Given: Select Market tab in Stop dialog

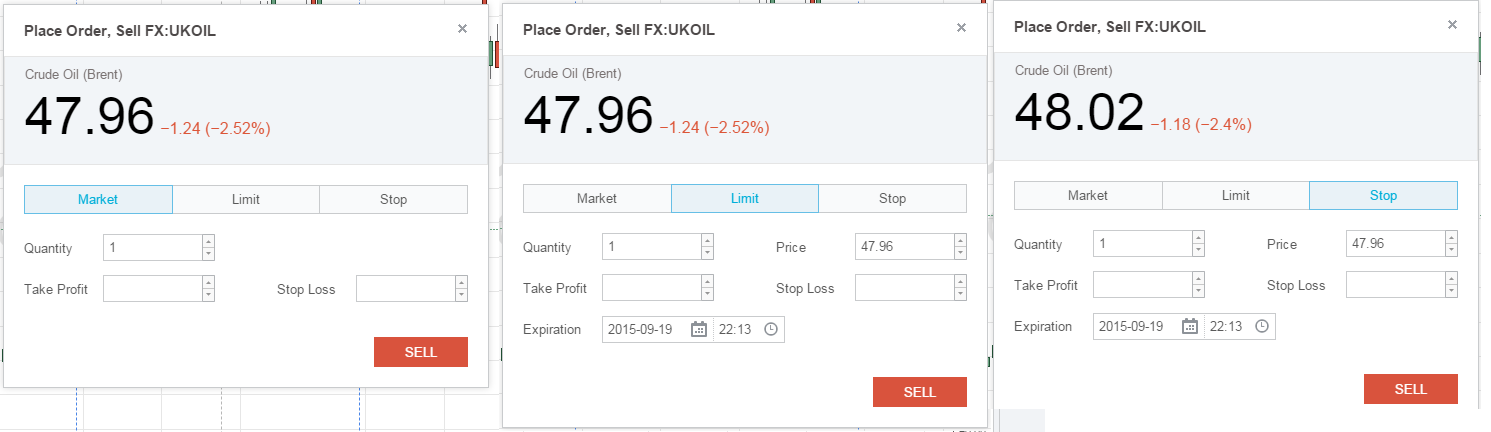Looking at the screenshot, I should (1088, 195).
